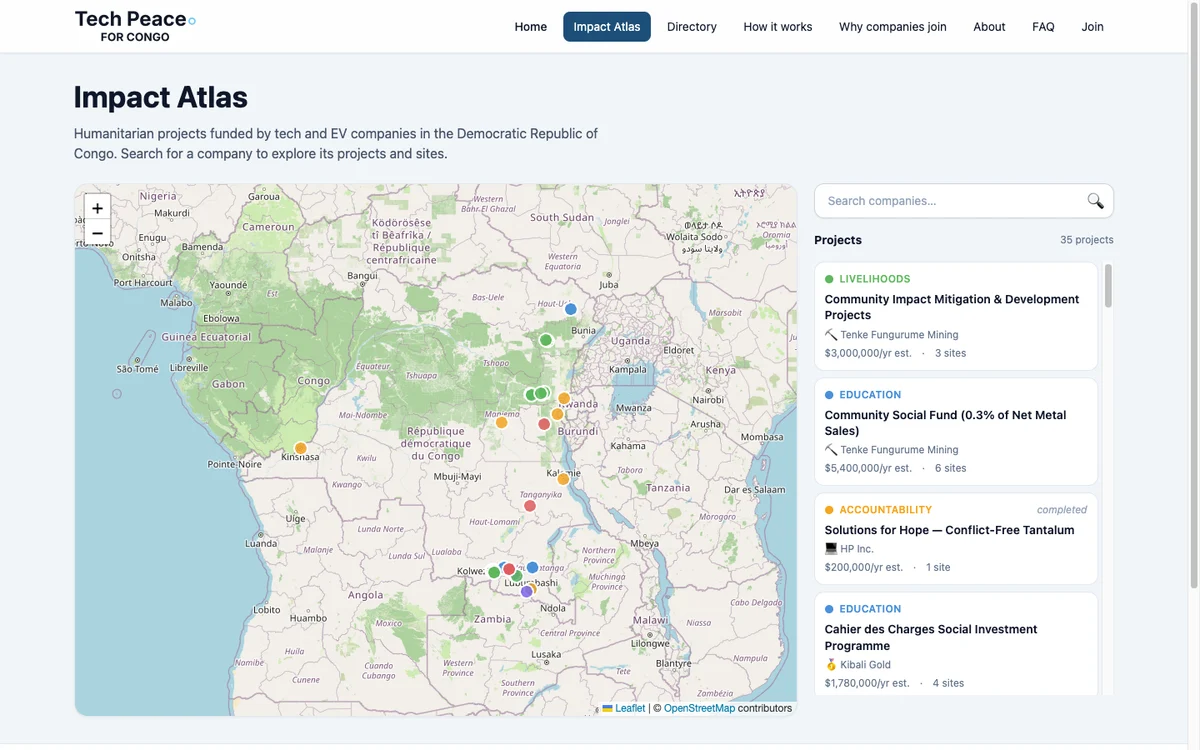Click the laptop icon beside HP Inc.
The height and width of the screenshot is (750, 1200).
coord(831,549)
